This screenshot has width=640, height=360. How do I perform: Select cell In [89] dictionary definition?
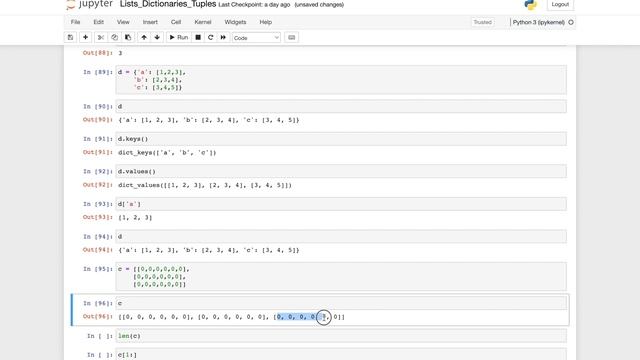pos(341,80)
